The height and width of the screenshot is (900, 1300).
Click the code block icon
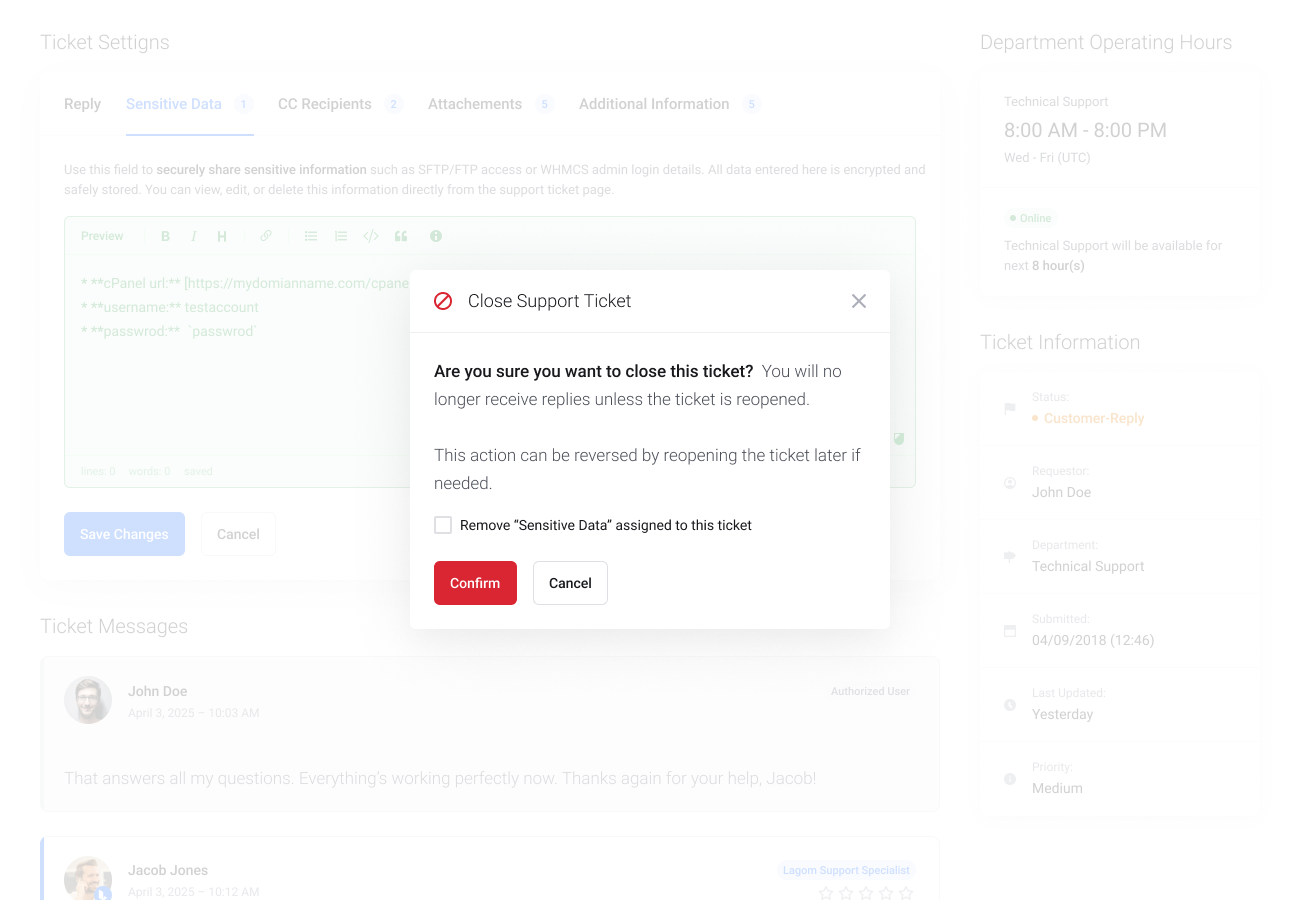[x=371, y=237]
